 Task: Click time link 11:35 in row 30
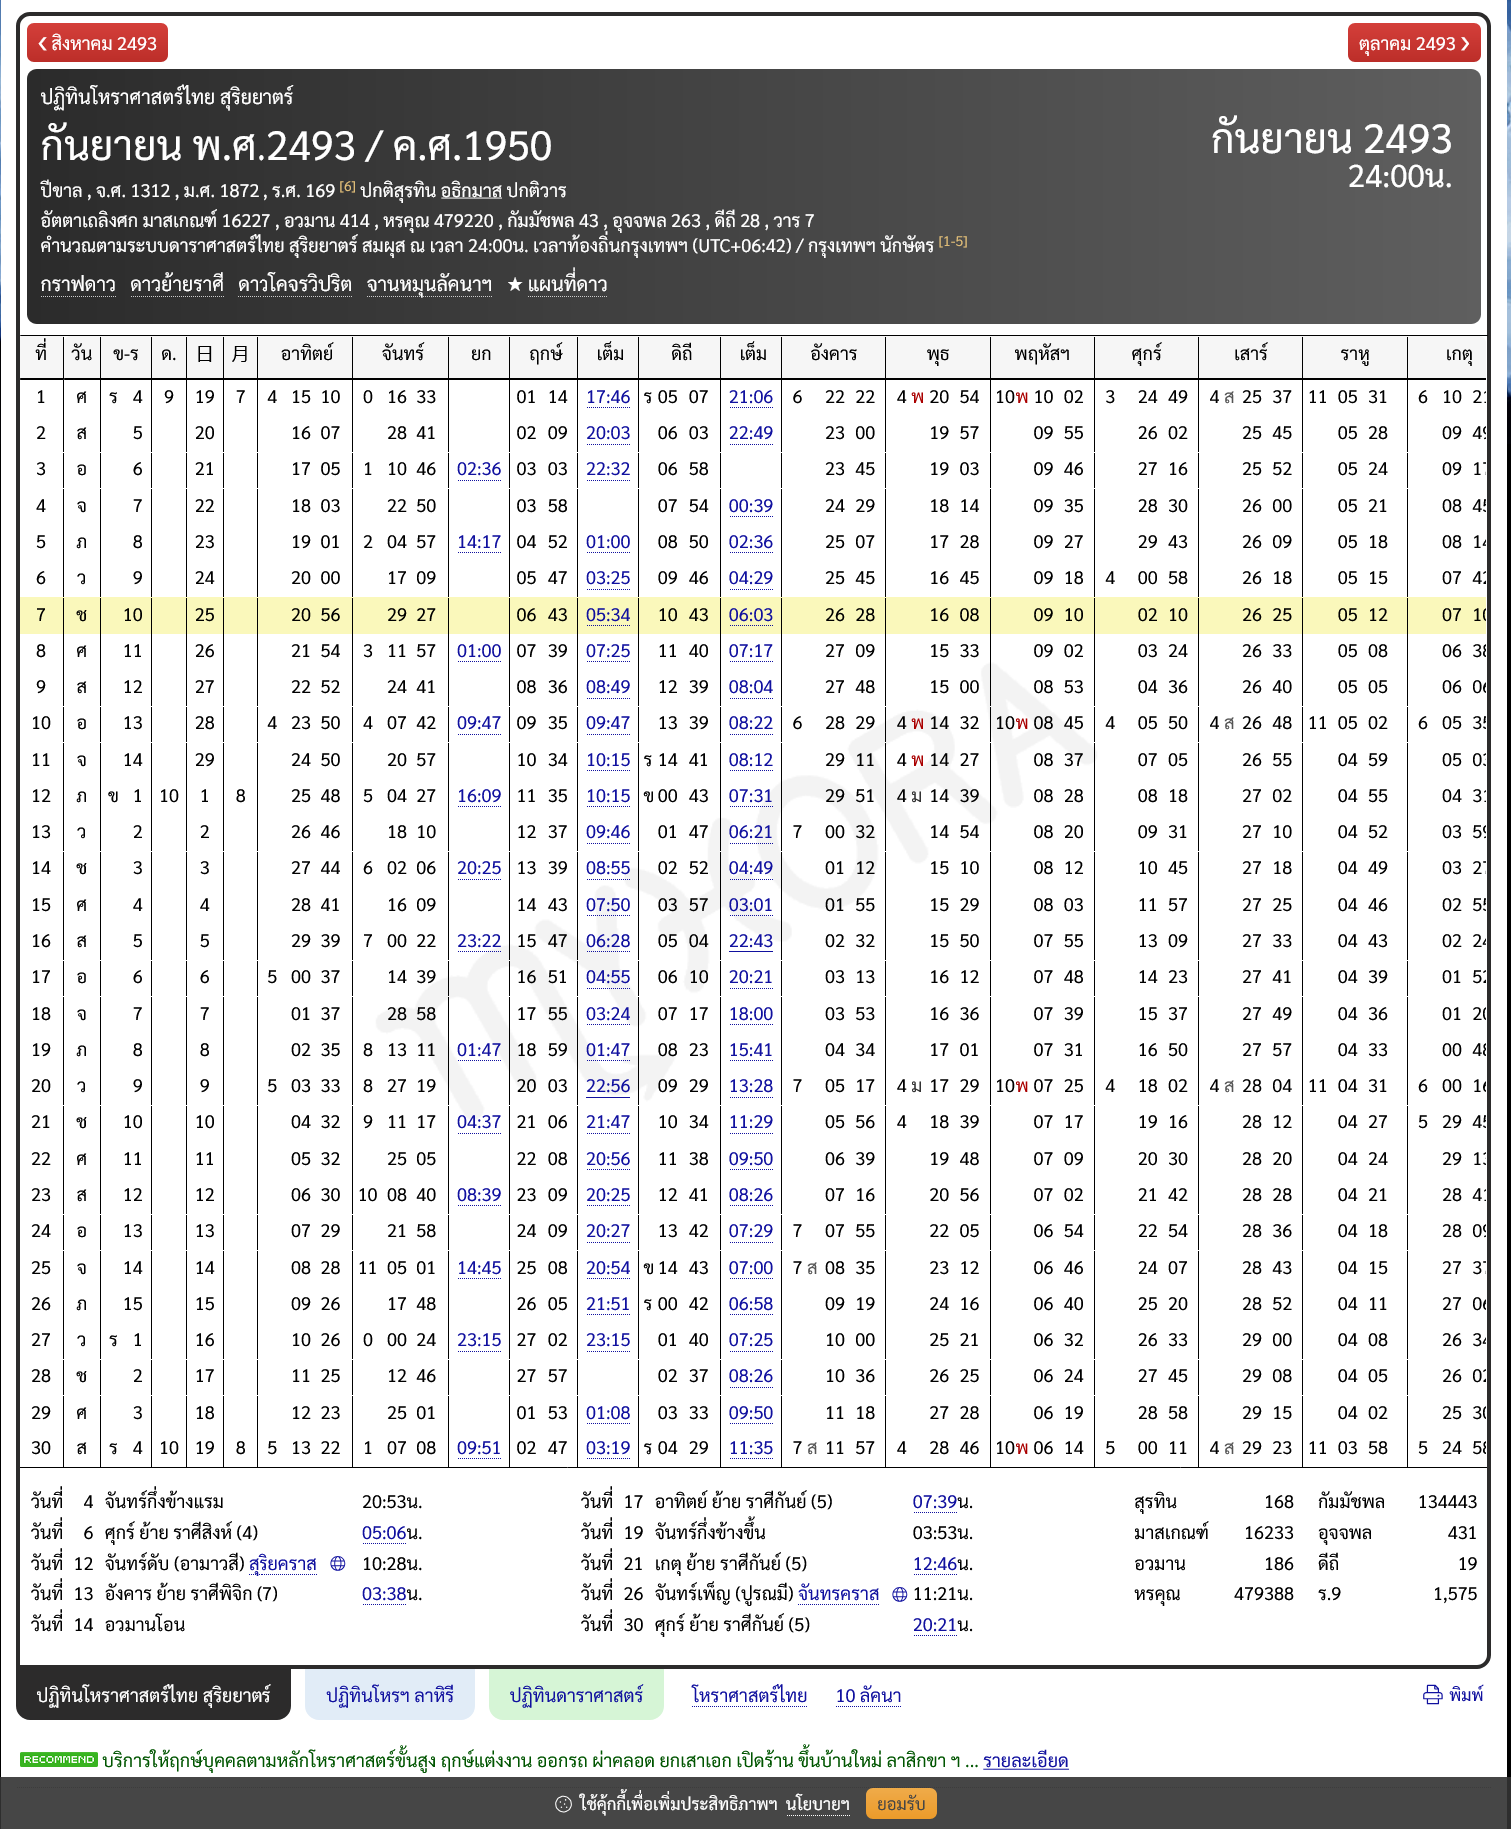point(751,1448)
